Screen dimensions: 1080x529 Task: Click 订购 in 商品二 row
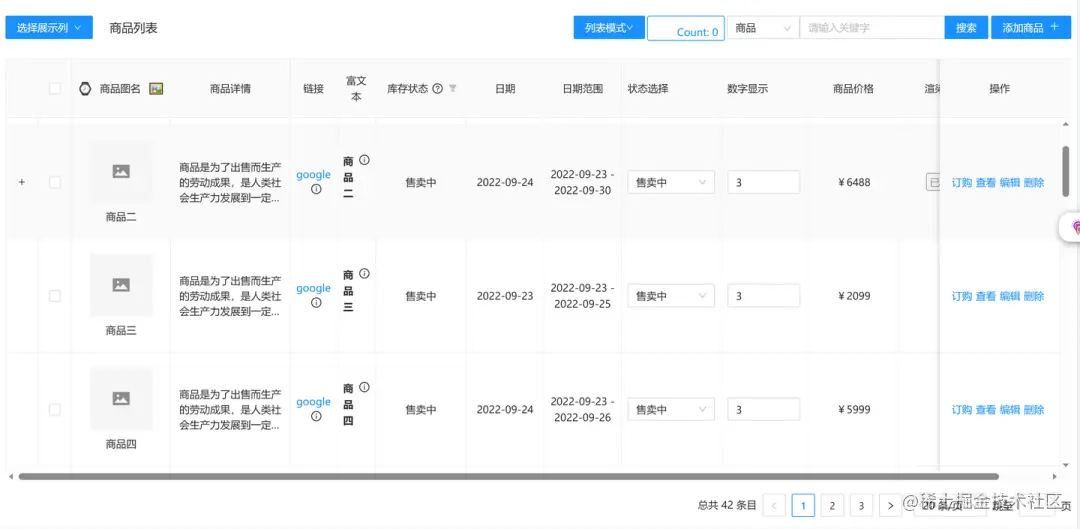[962, 183]
